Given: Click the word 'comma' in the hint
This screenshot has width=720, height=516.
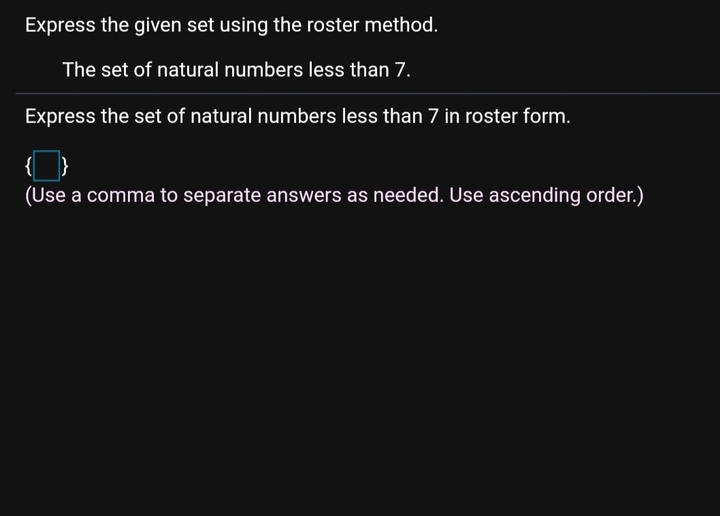Looking at the screenshot, I should [121, 195].
